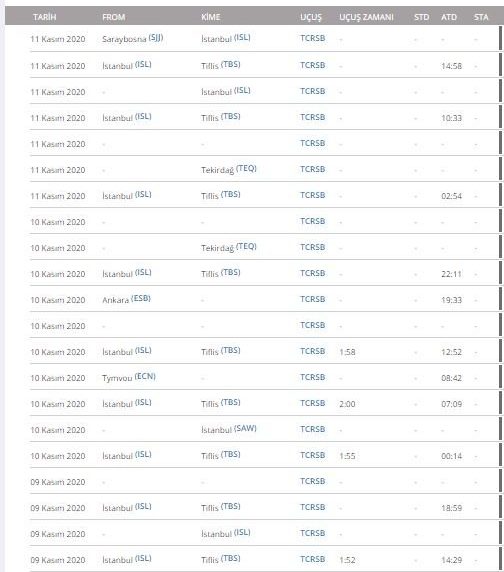Open İstanbul (SAW) destination link
Image resolution: width=504 pixels, height=572 pixels.
point(229,429)
